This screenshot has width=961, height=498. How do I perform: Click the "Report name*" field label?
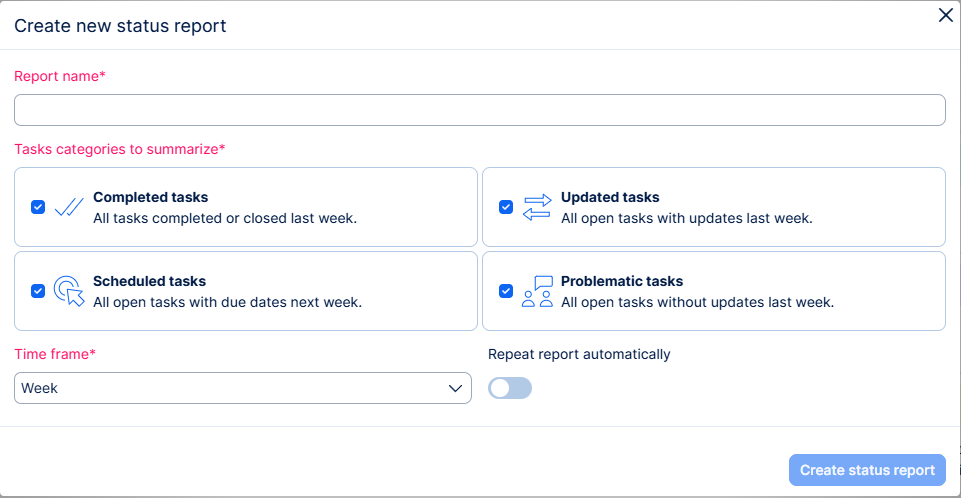pyautogui.click(x=60, y=76)
